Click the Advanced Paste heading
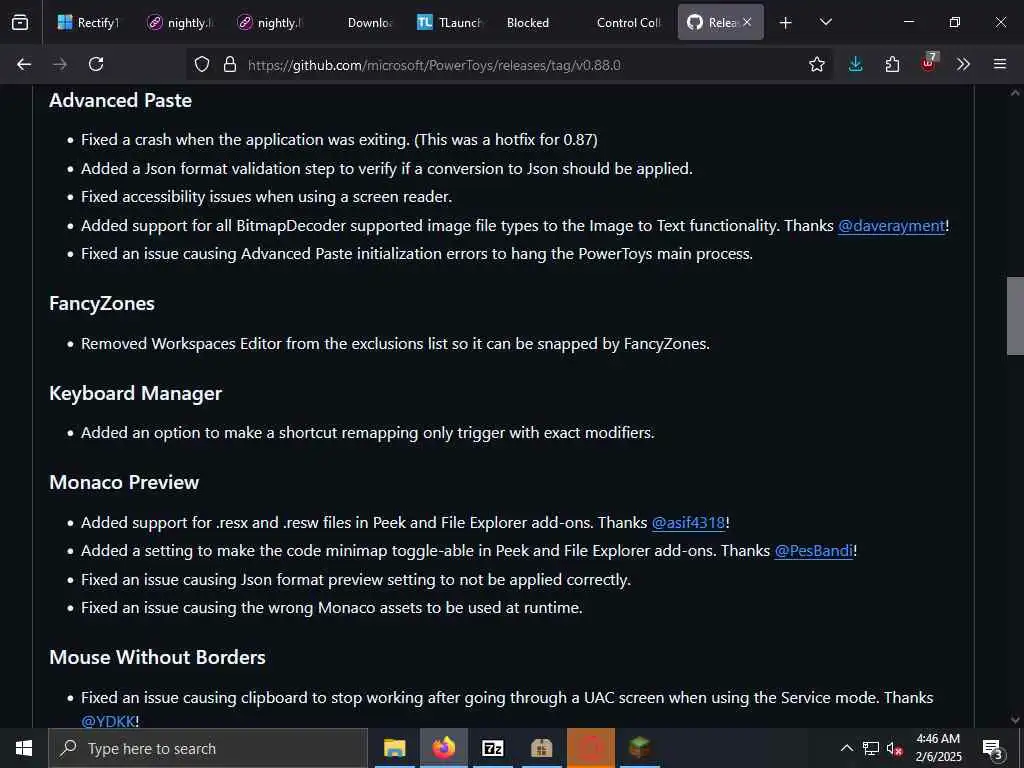The height and width of the screenshot is (768, 1024). pos(121,100)
